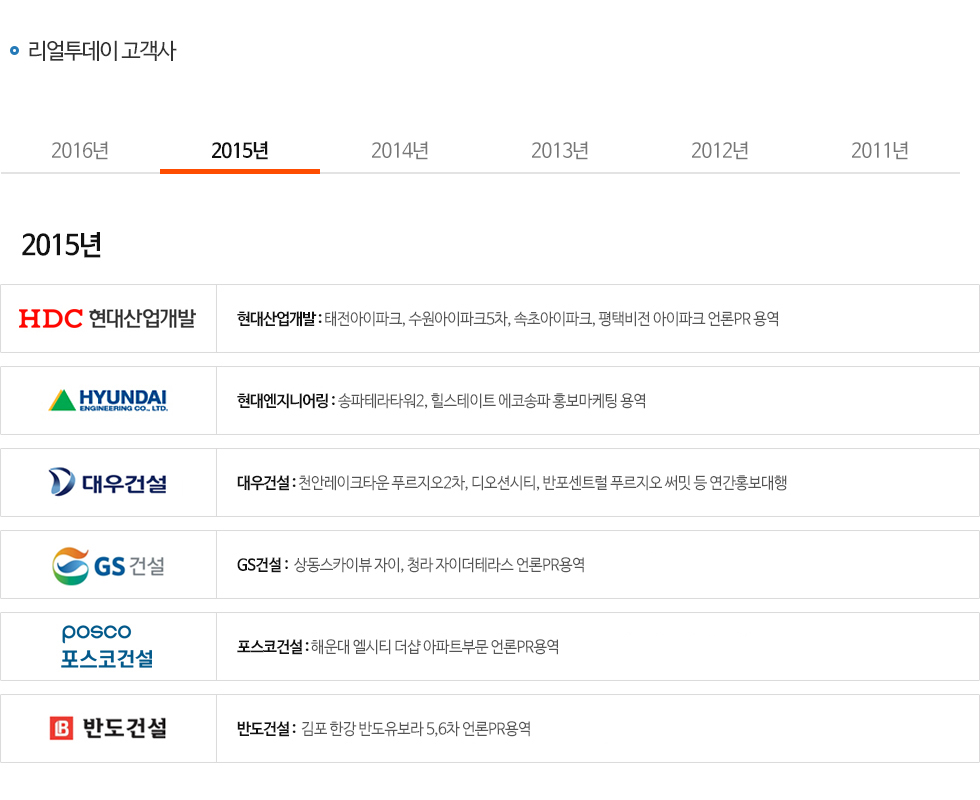Click the Hyundai Engineering logo

click(108, 400)
